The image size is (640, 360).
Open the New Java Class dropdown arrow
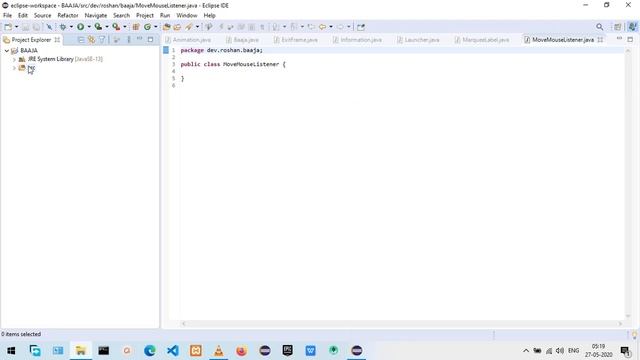(x=156, y=27)
